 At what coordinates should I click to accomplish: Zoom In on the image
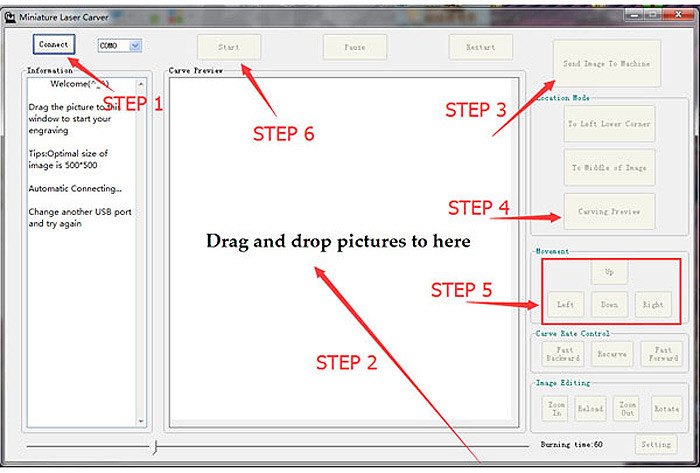click(x=556, y=408)
